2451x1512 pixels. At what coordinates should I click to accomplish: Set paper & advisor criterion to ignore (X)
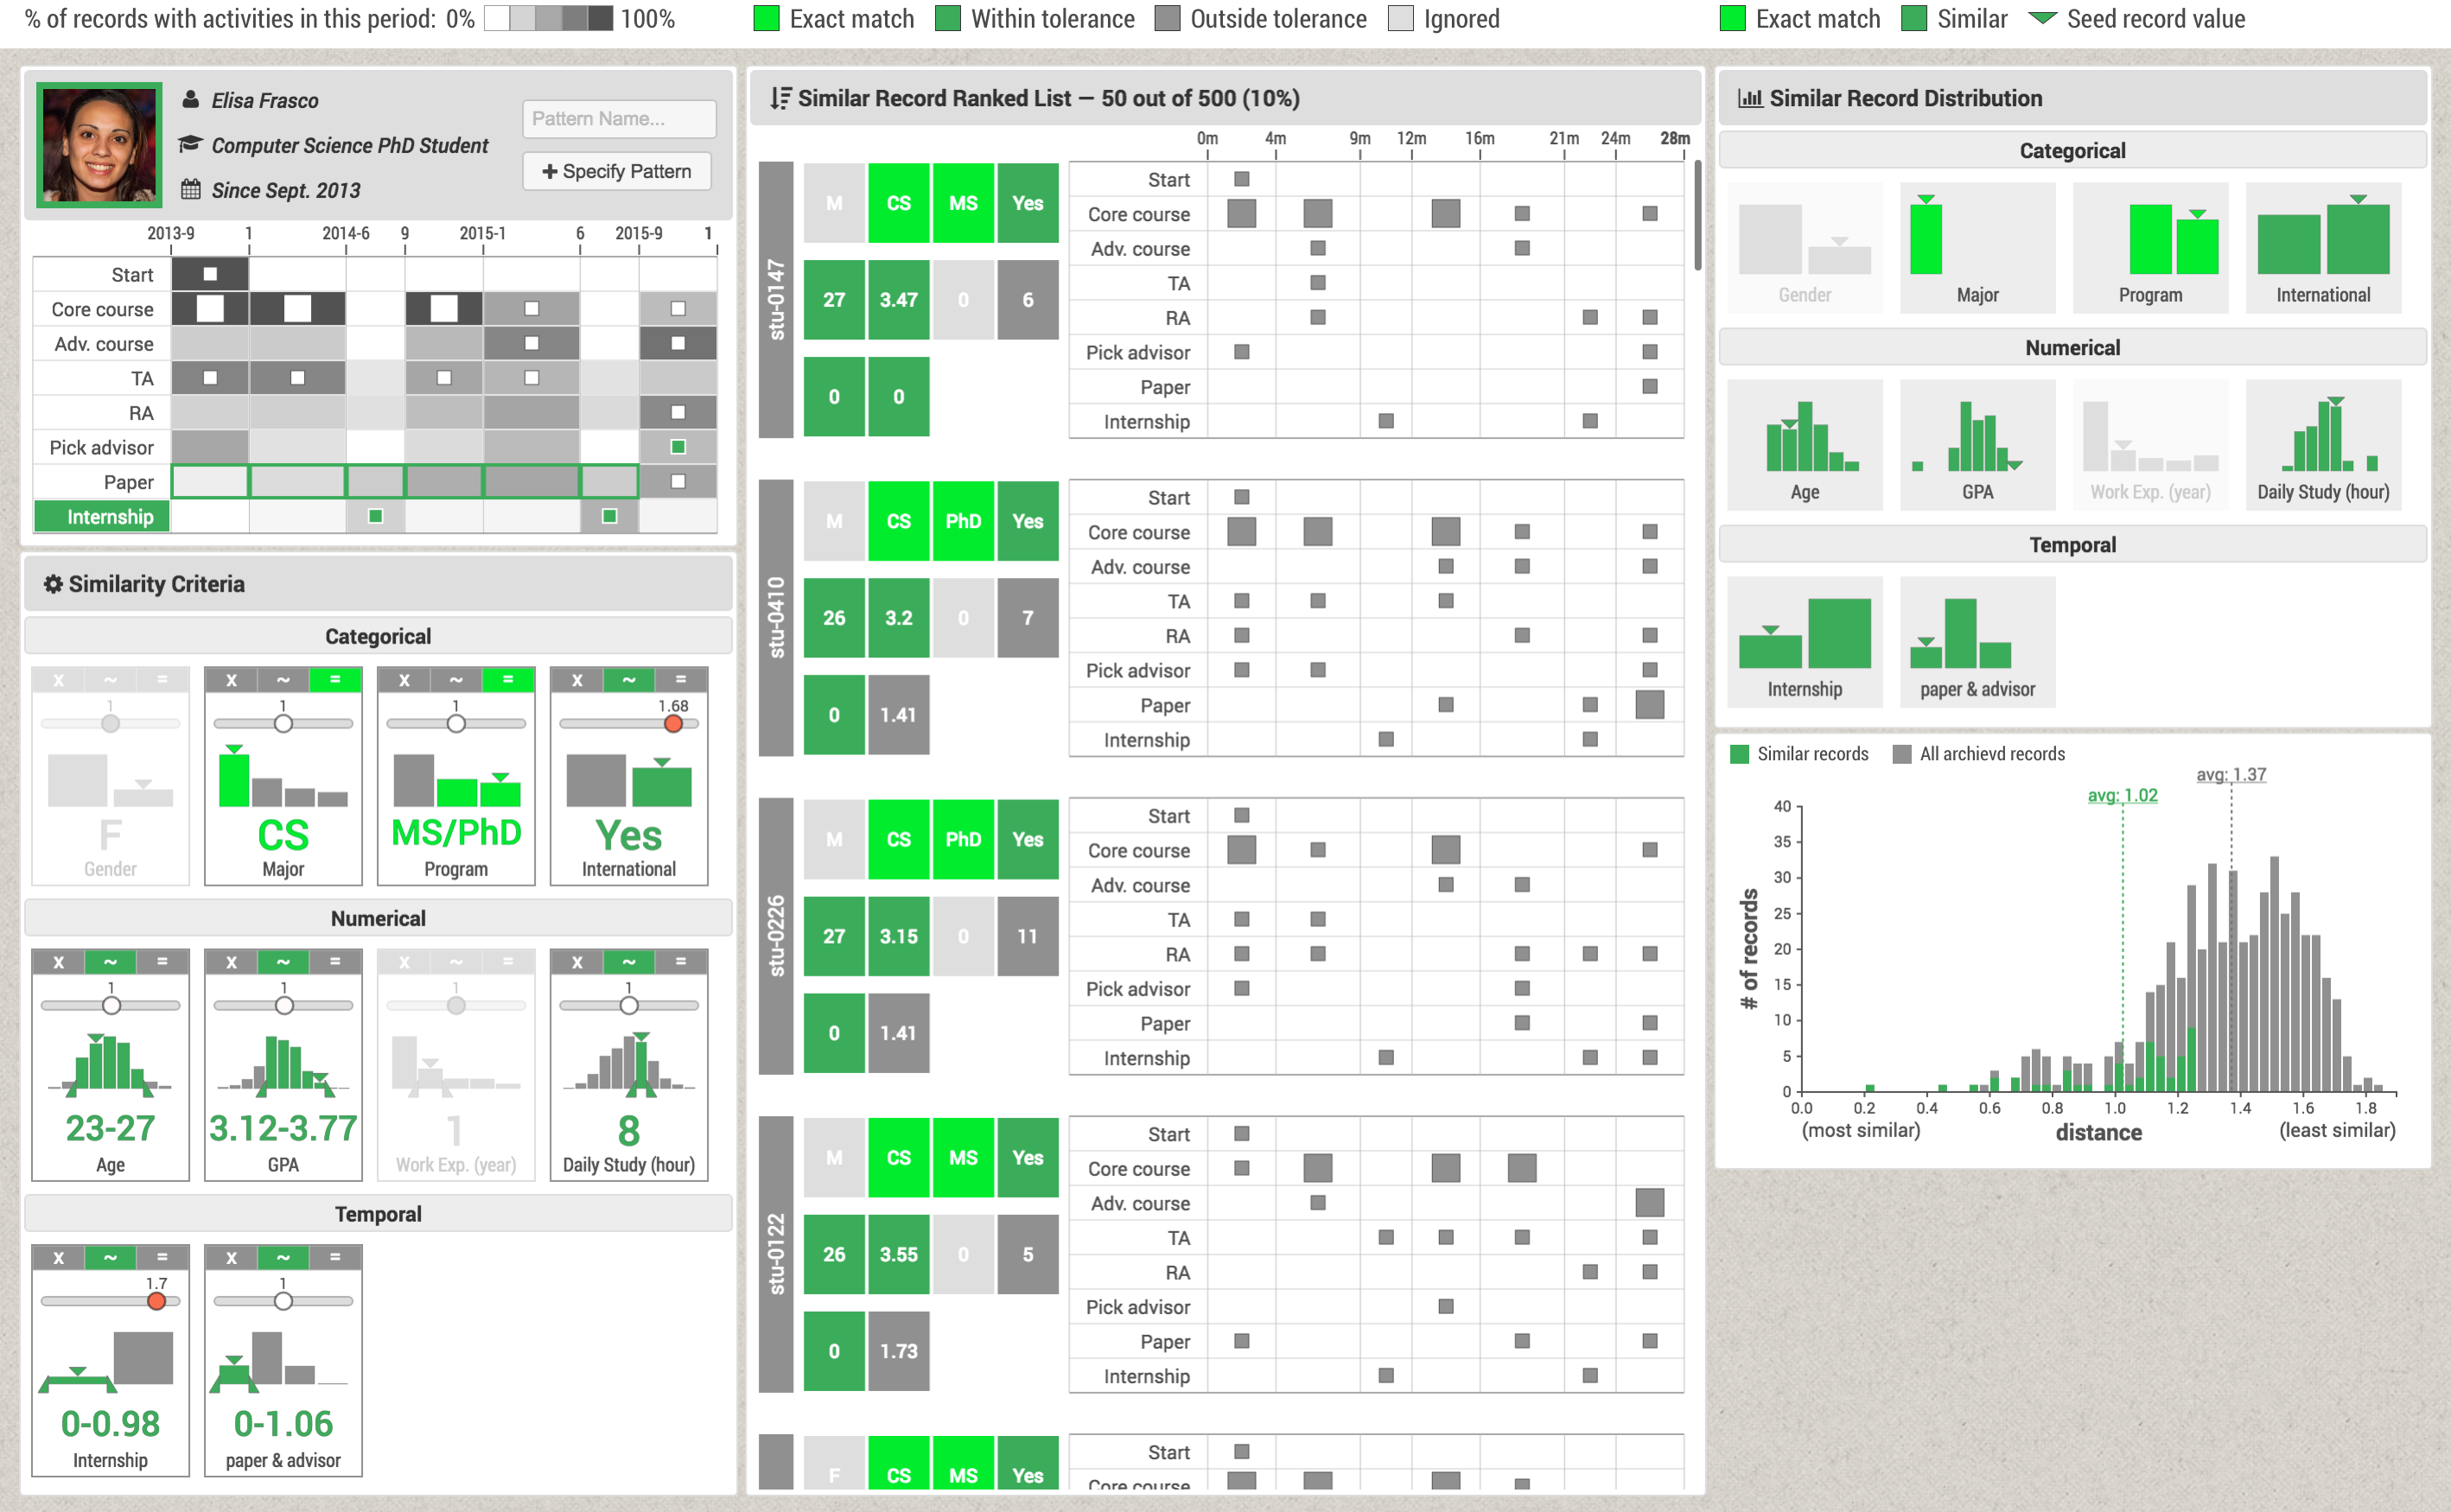[x=231, y=1257]
